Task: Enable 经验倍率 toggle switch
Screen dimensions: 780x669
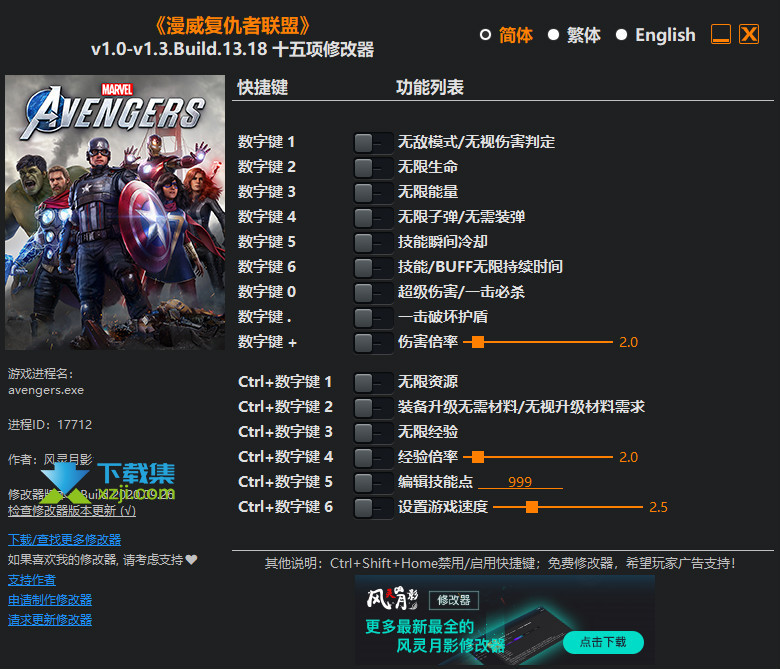Action: click(373, 458)
